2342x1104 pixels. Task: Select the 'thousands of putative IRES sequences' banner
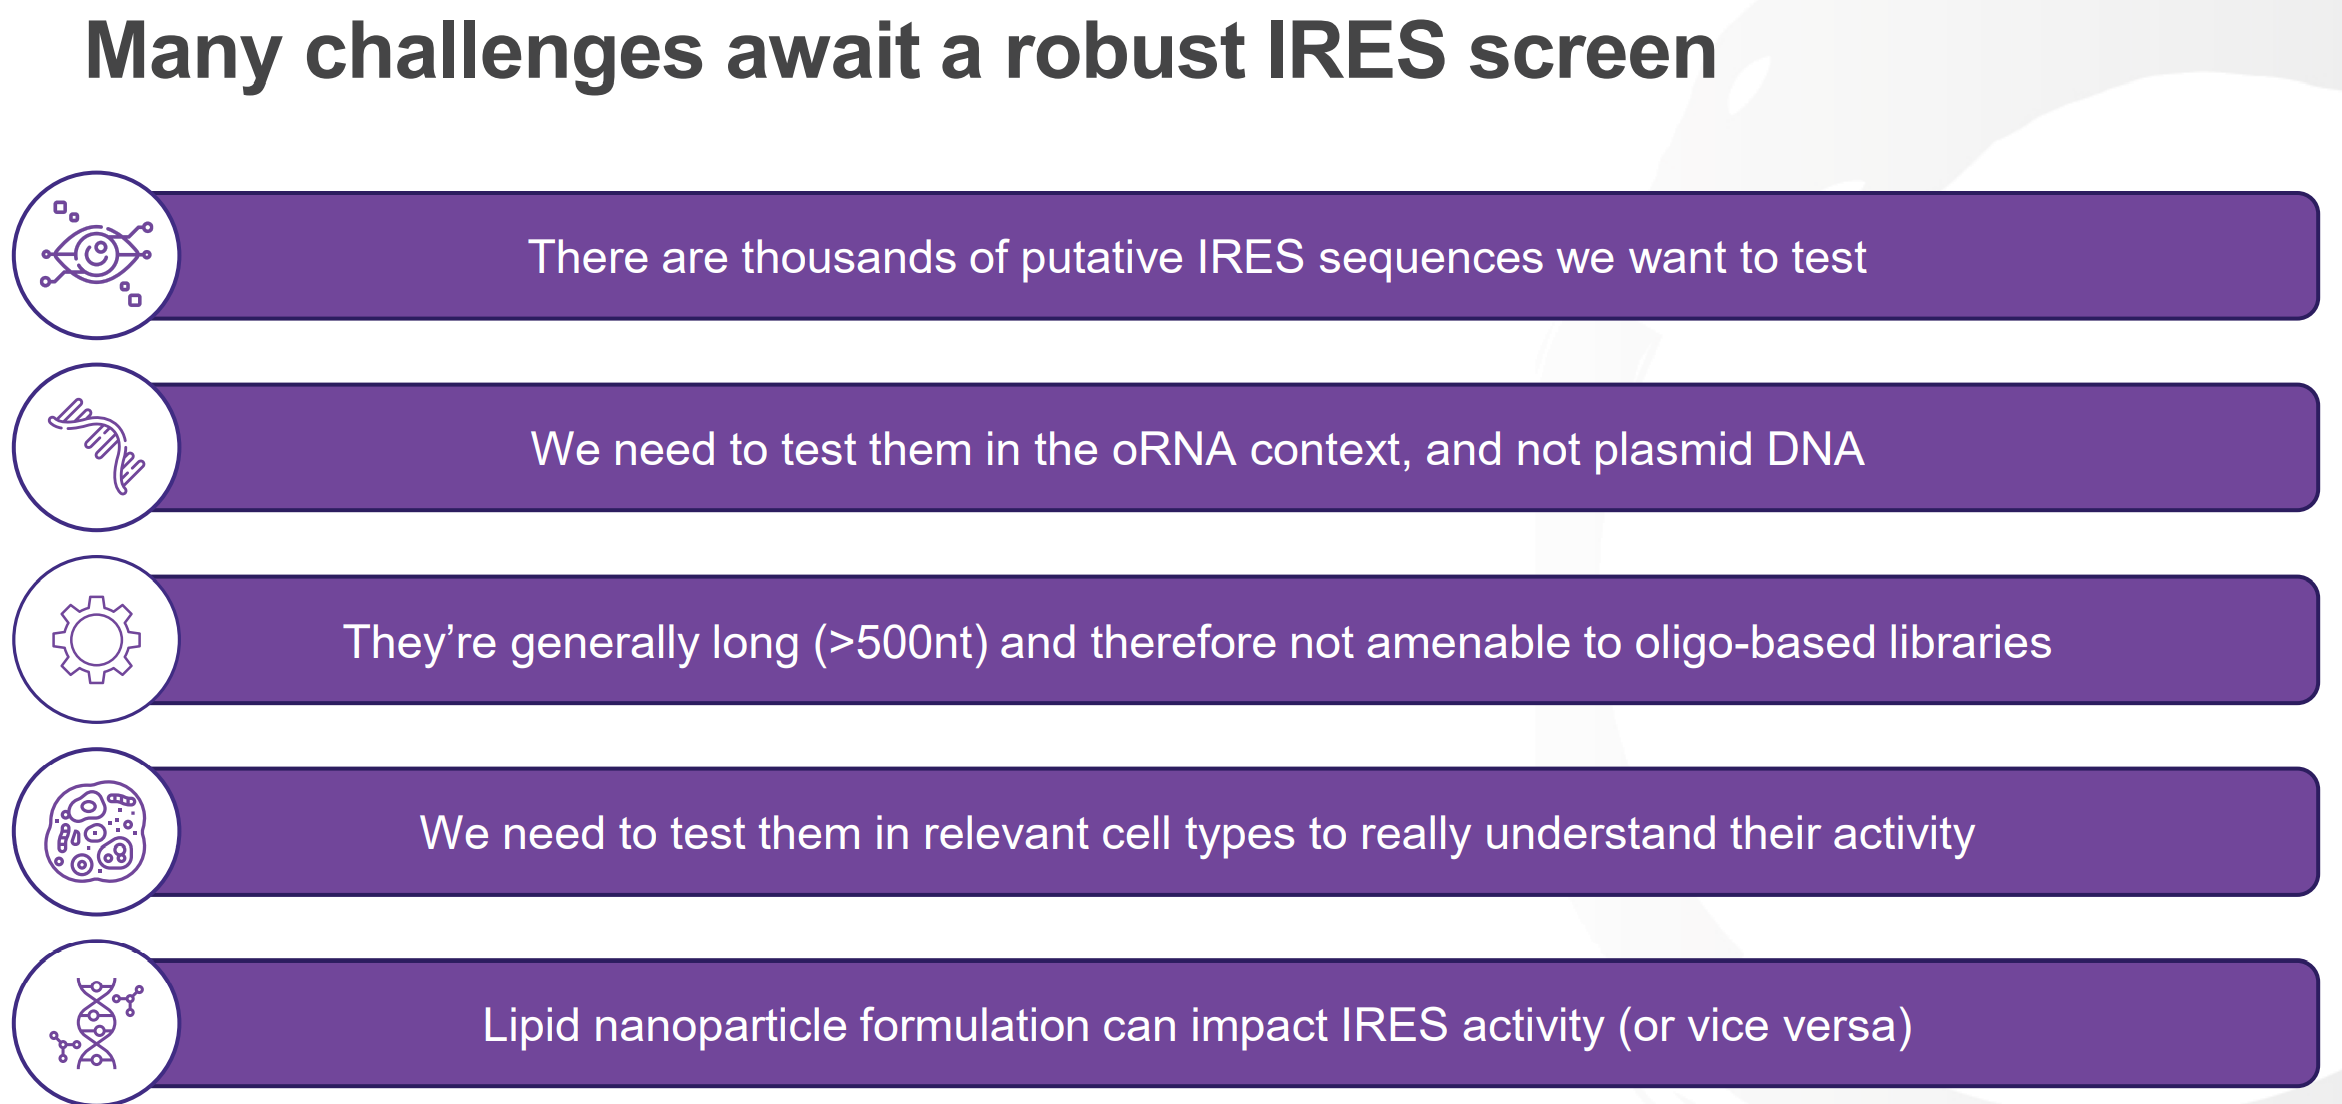pos(1235,256)
